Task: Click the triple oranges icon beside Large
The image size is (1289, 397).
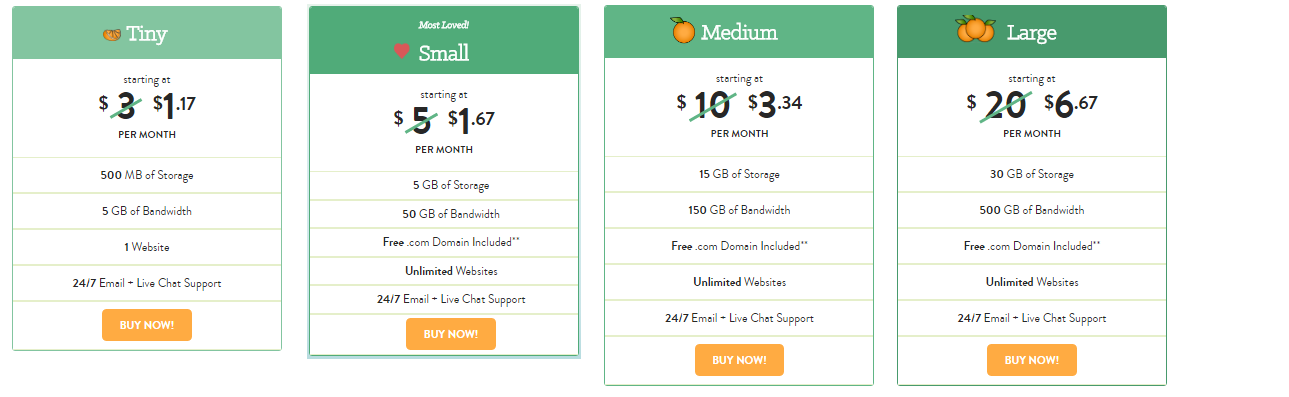Action: (975, 30)
